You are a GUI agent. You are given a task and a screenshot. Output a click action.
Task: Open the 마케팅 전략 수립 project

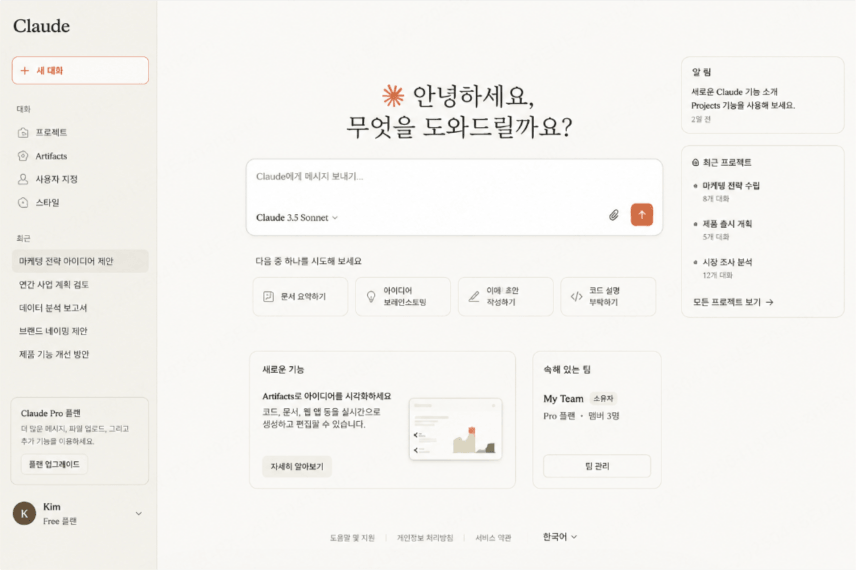tap(731, 186)
